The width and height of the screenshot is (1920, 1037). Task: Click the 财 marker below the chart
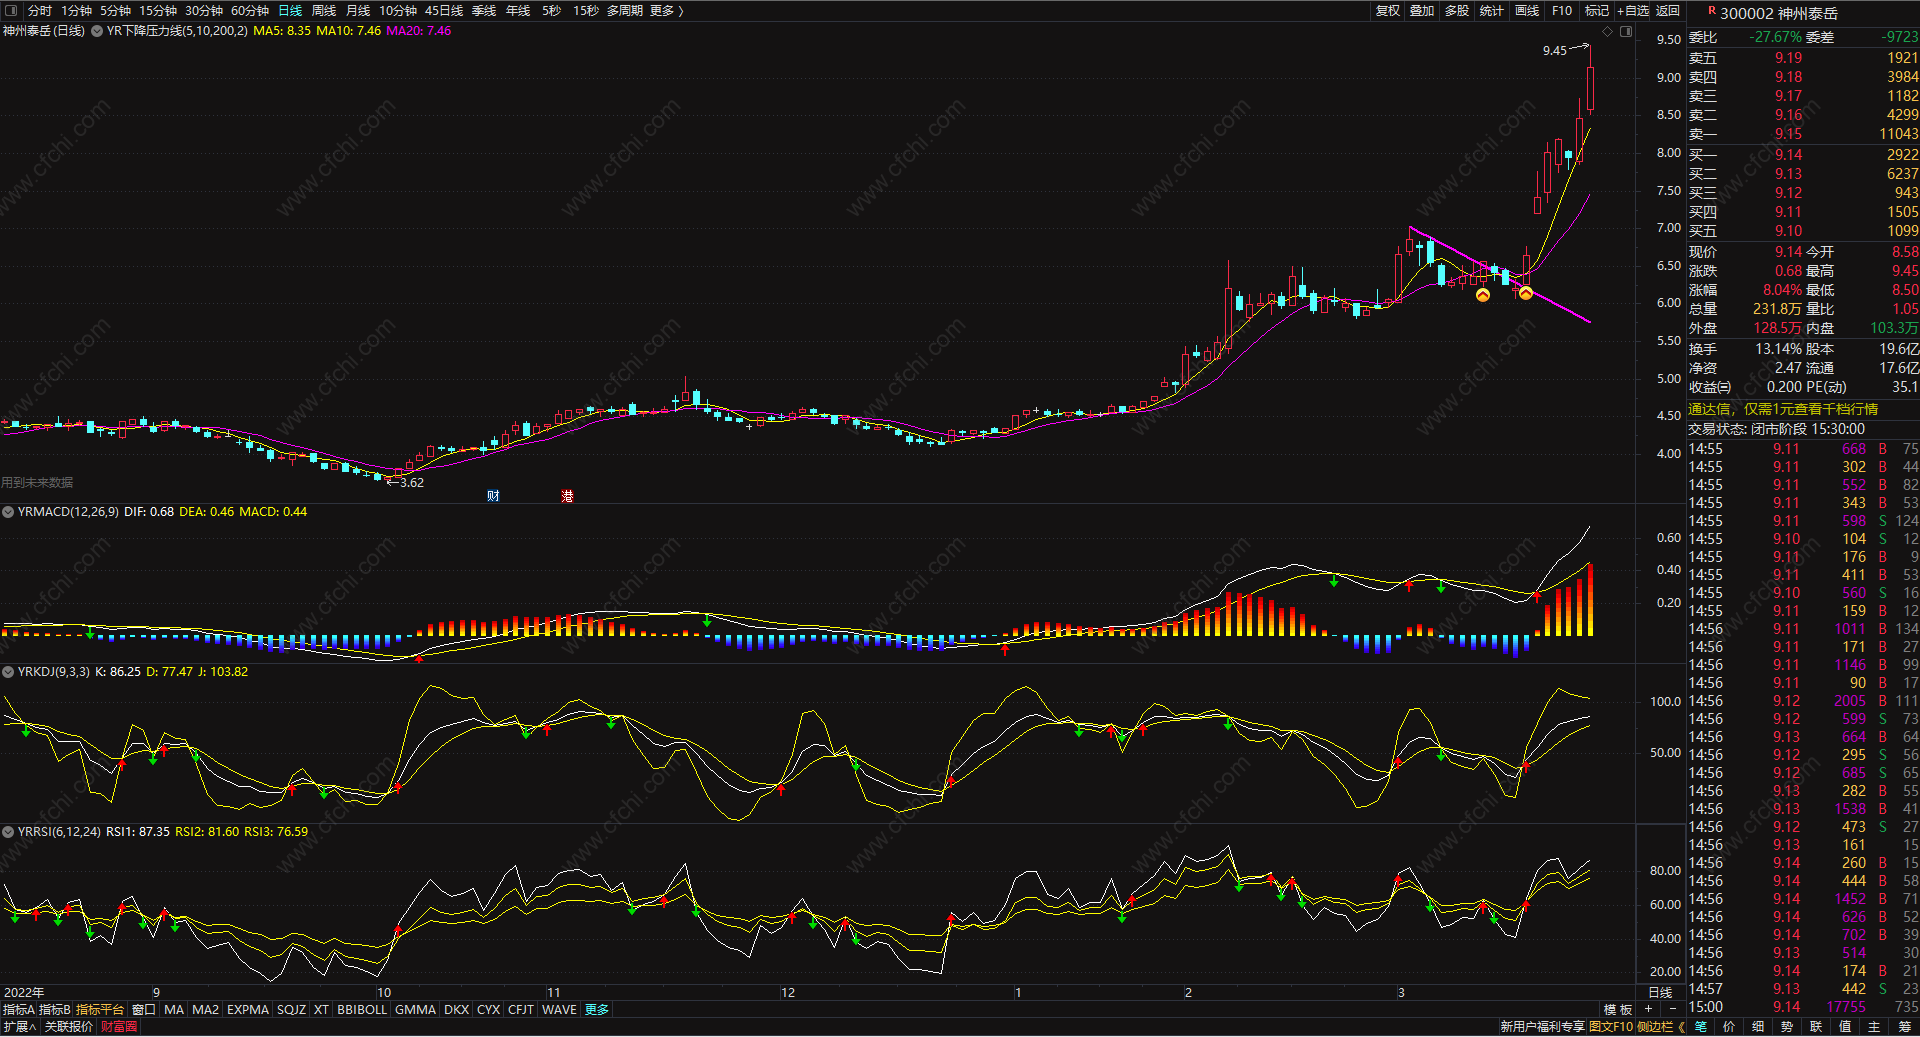click(x=493, y=496)
